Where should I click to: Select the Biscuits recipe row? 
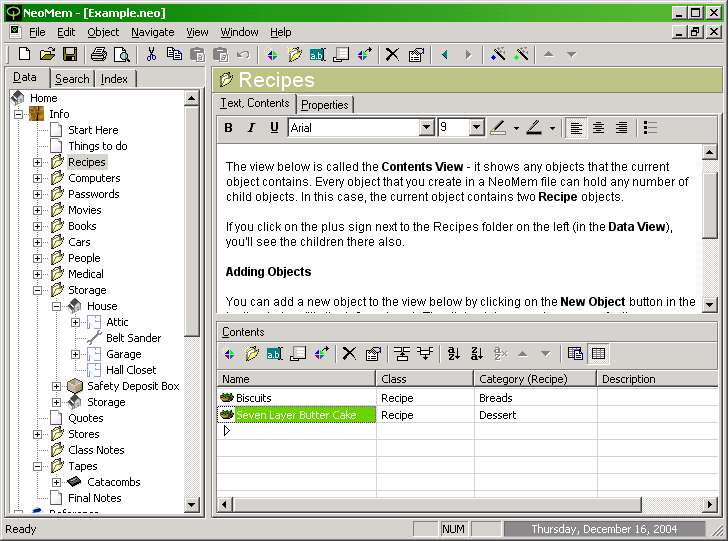pos(254,398)
